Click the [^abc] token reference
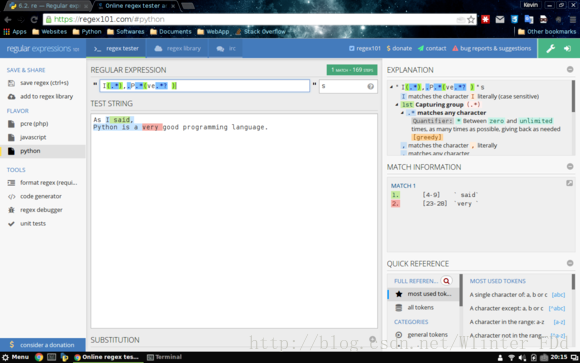 point(557,308)
